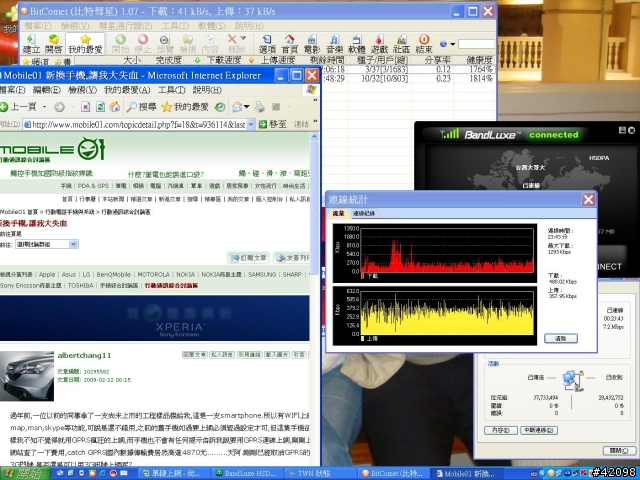Open BitComet 工具(T) menu
Viewport: 640px width, 480px height.
click(175, 26)
